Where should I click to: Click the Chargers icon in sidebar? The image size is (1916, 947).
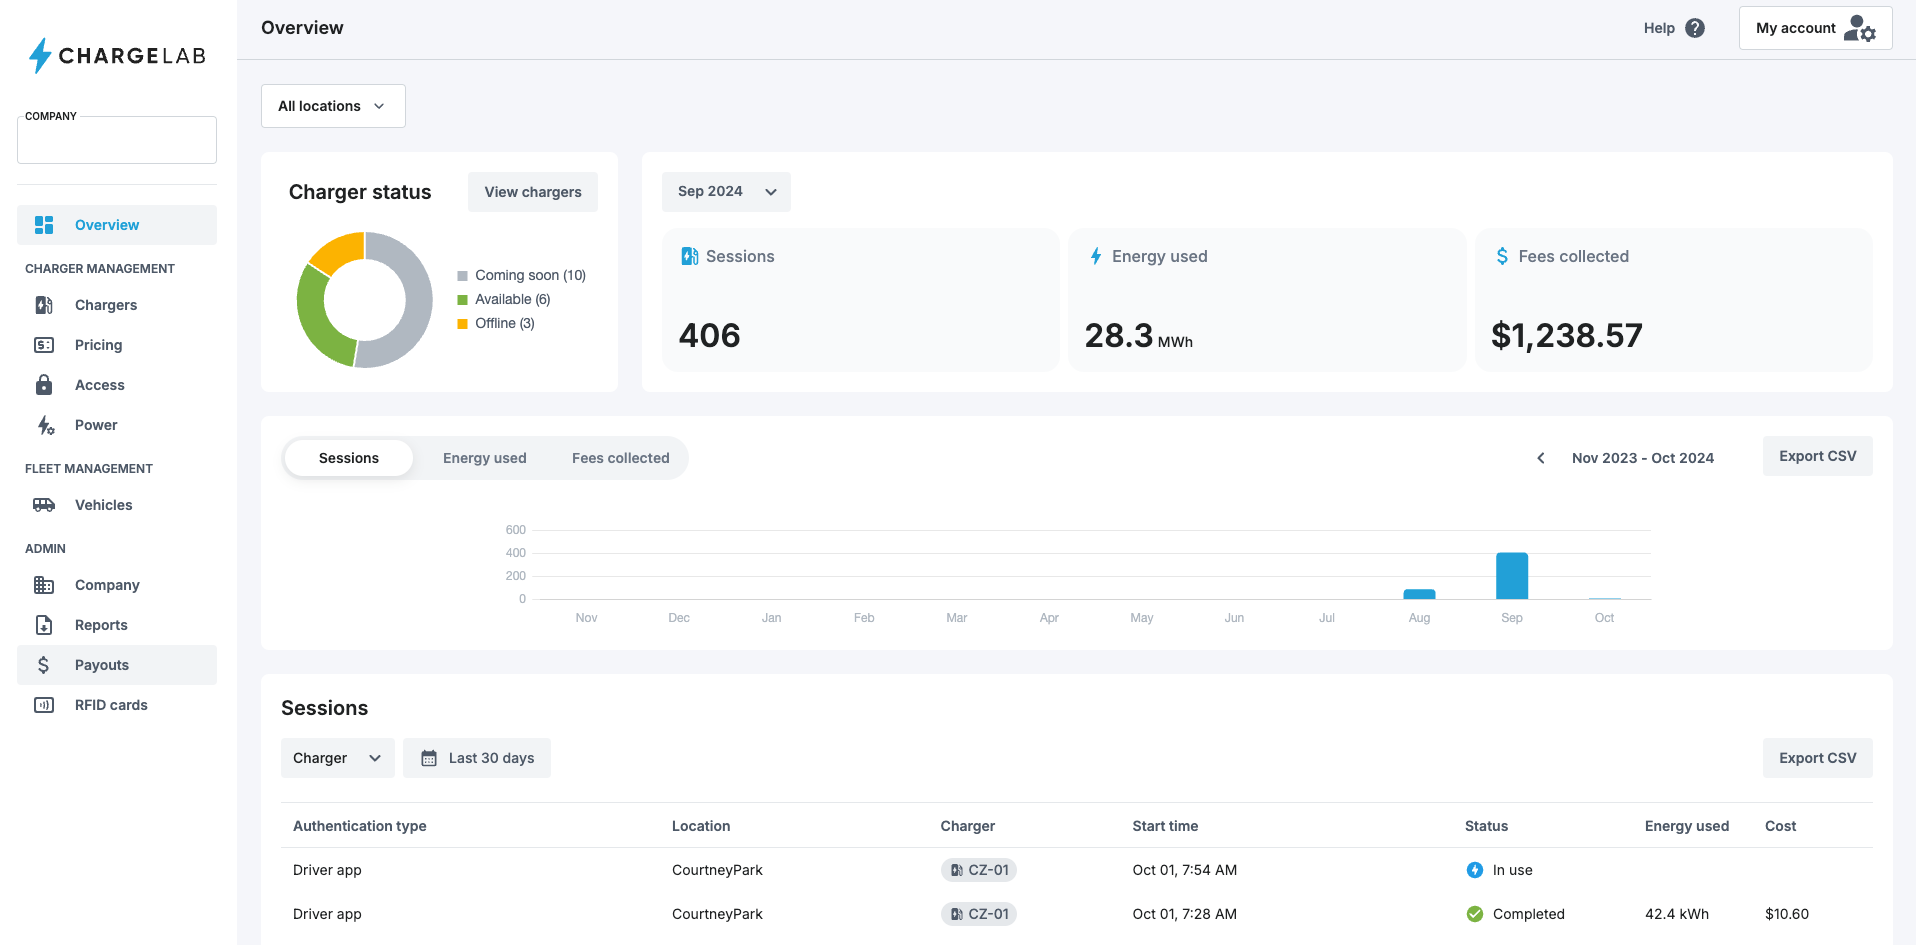[x=44, y=305]
